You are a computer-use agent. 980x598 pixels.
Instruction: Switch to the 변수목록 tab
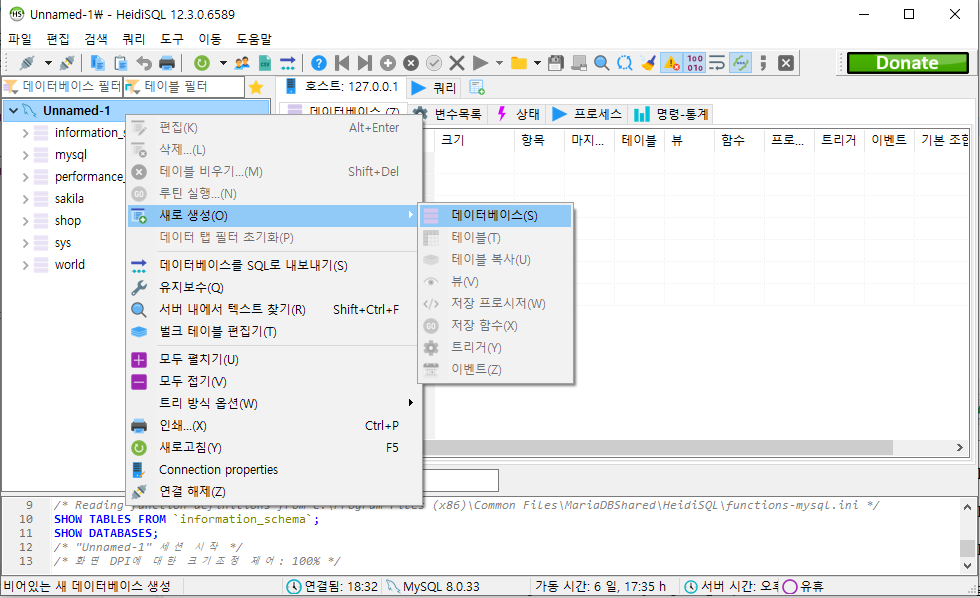pyautogui.click(x=448, y=114)
